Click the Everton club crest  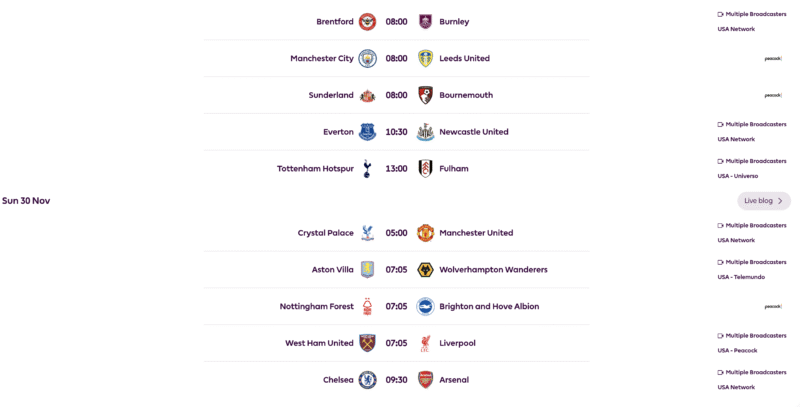click(368, 132)
